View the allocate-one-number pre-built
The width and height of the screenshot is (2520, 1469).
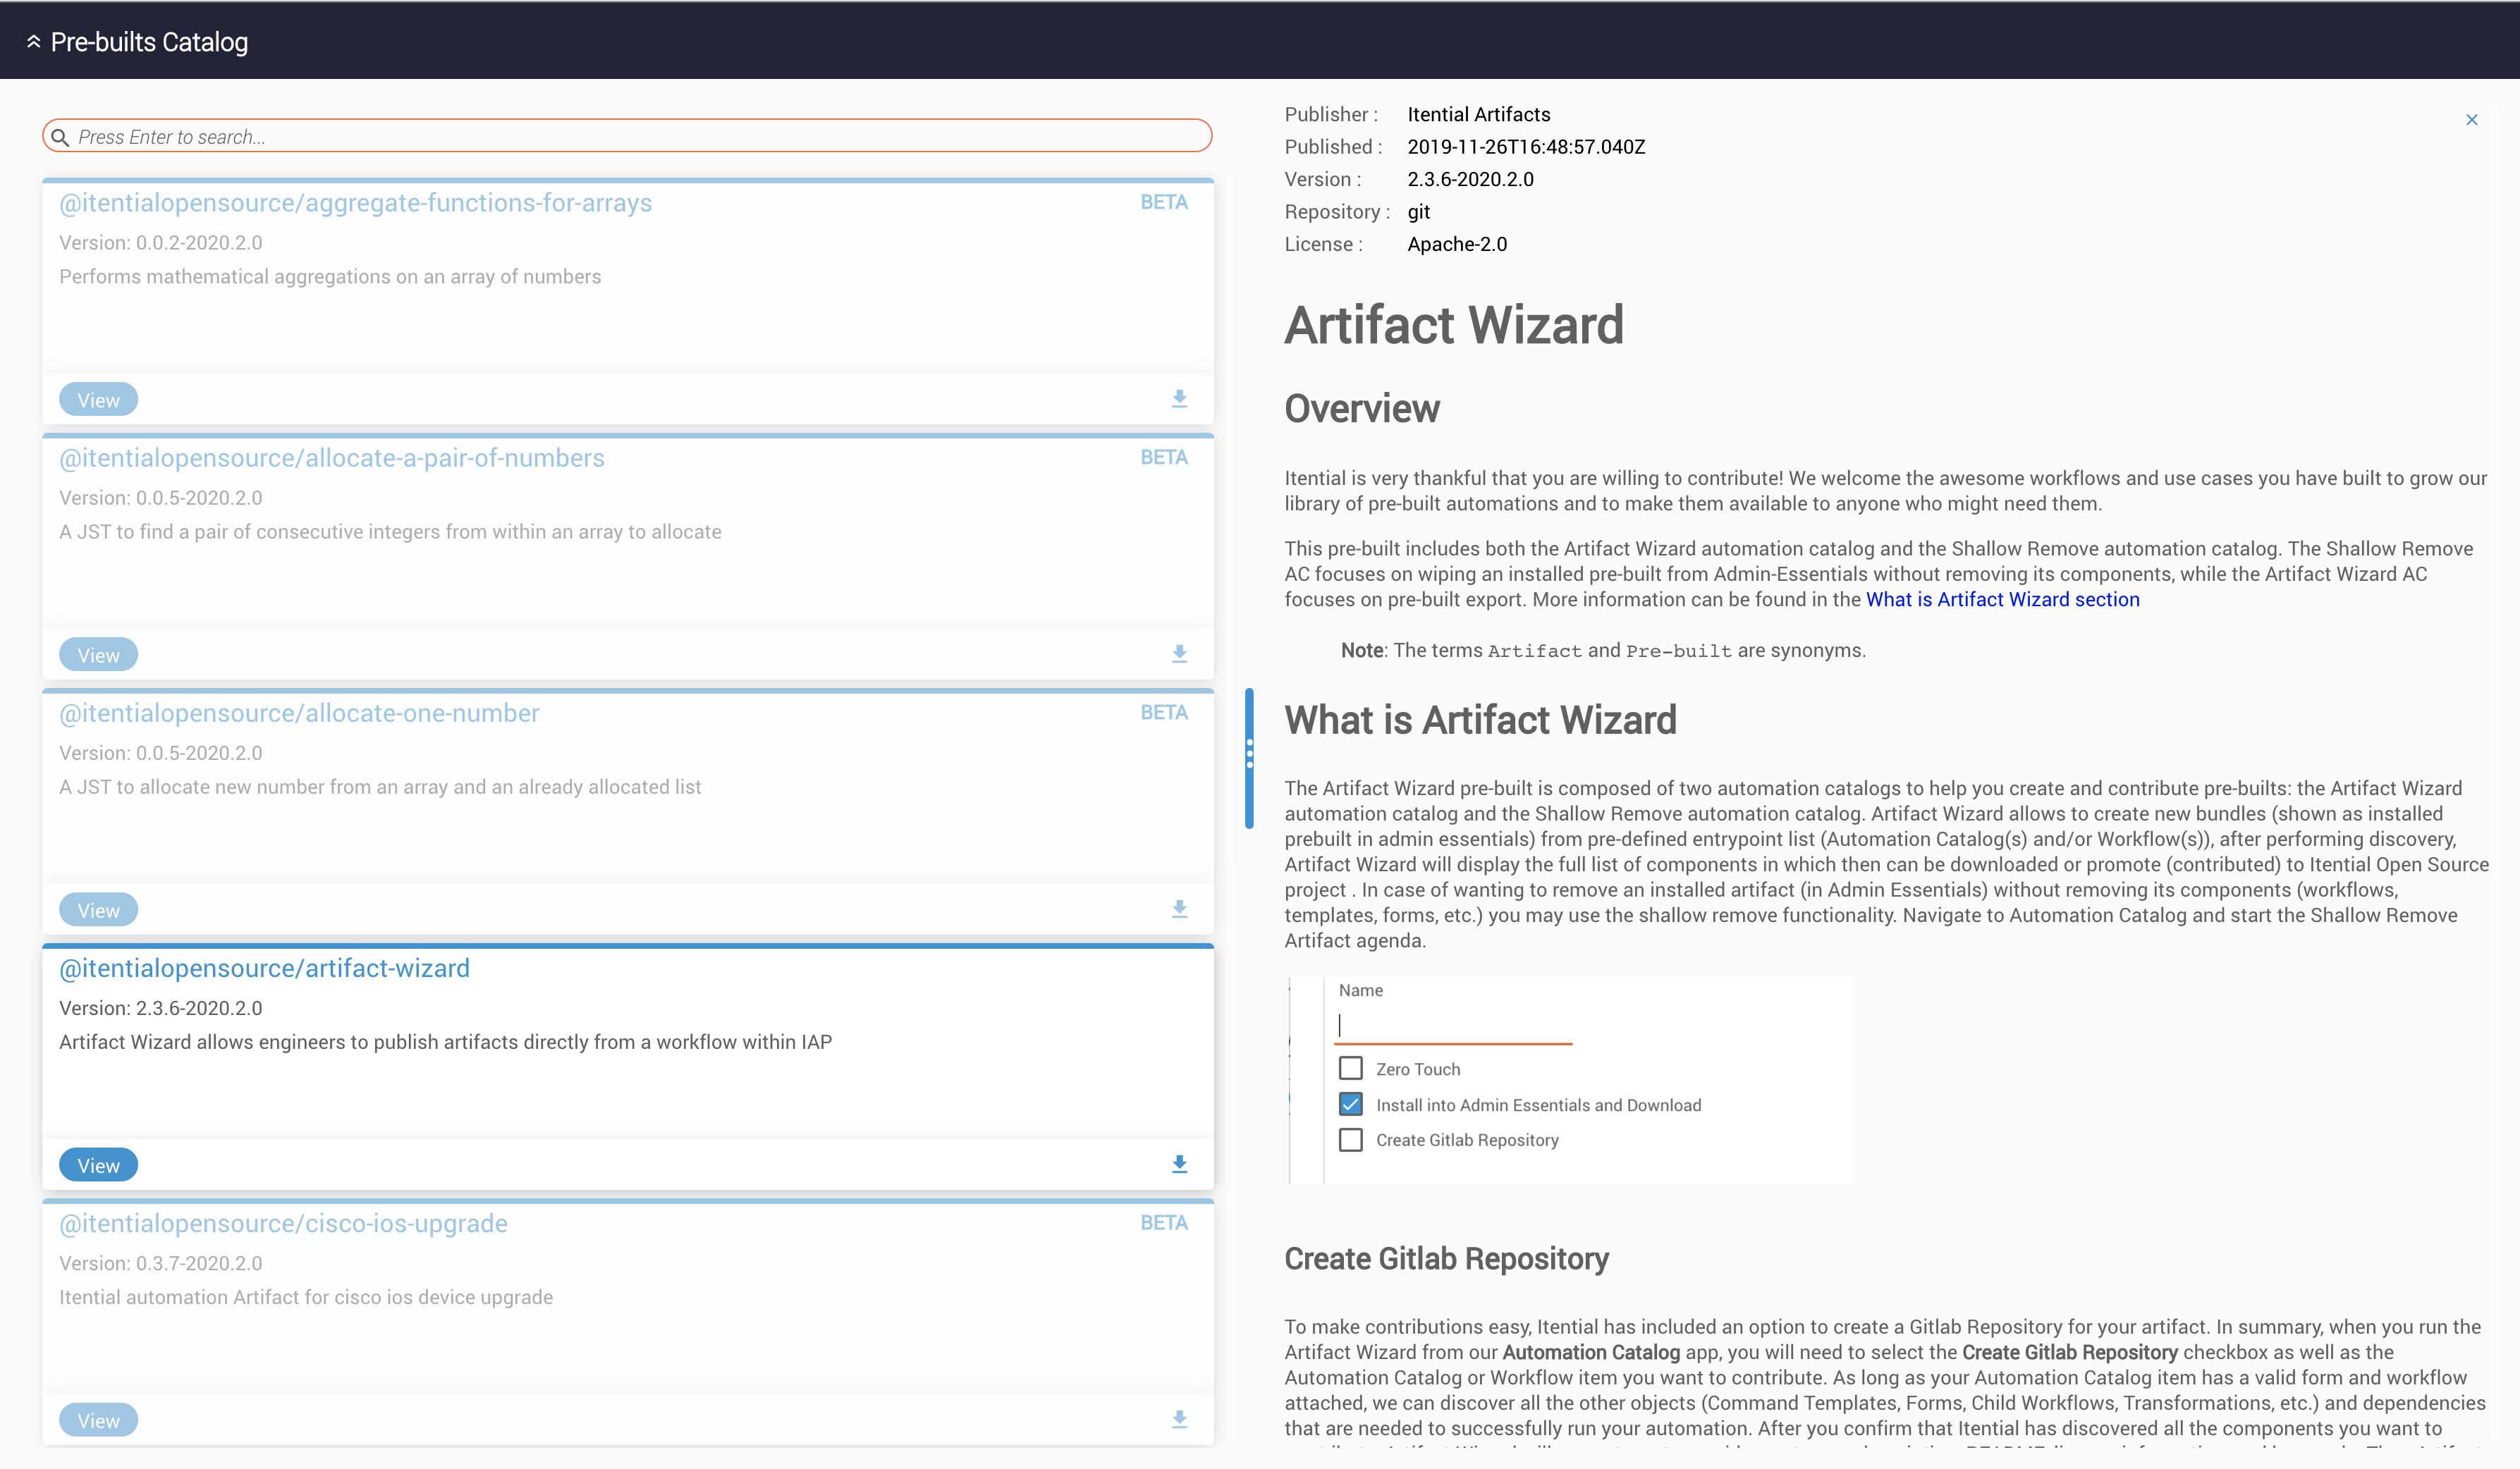click(x=98, y=910)
